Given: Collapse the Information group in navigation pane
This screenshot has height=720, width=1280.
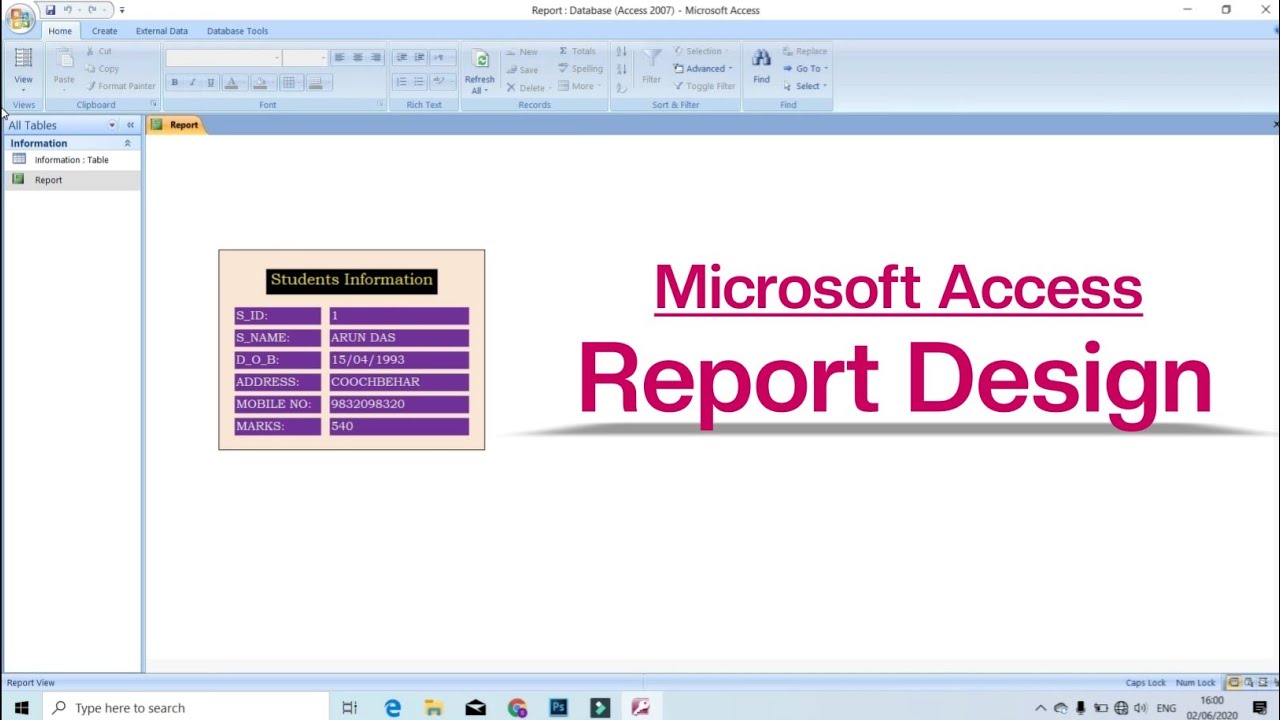Looking at the screenshot, I should (x=127, y=144).
